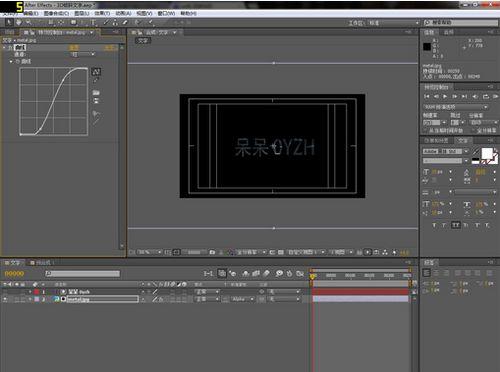Select the Hand tool in toolbar
The height and width of the screenshot is (372, 500).
tap(19, 22)
